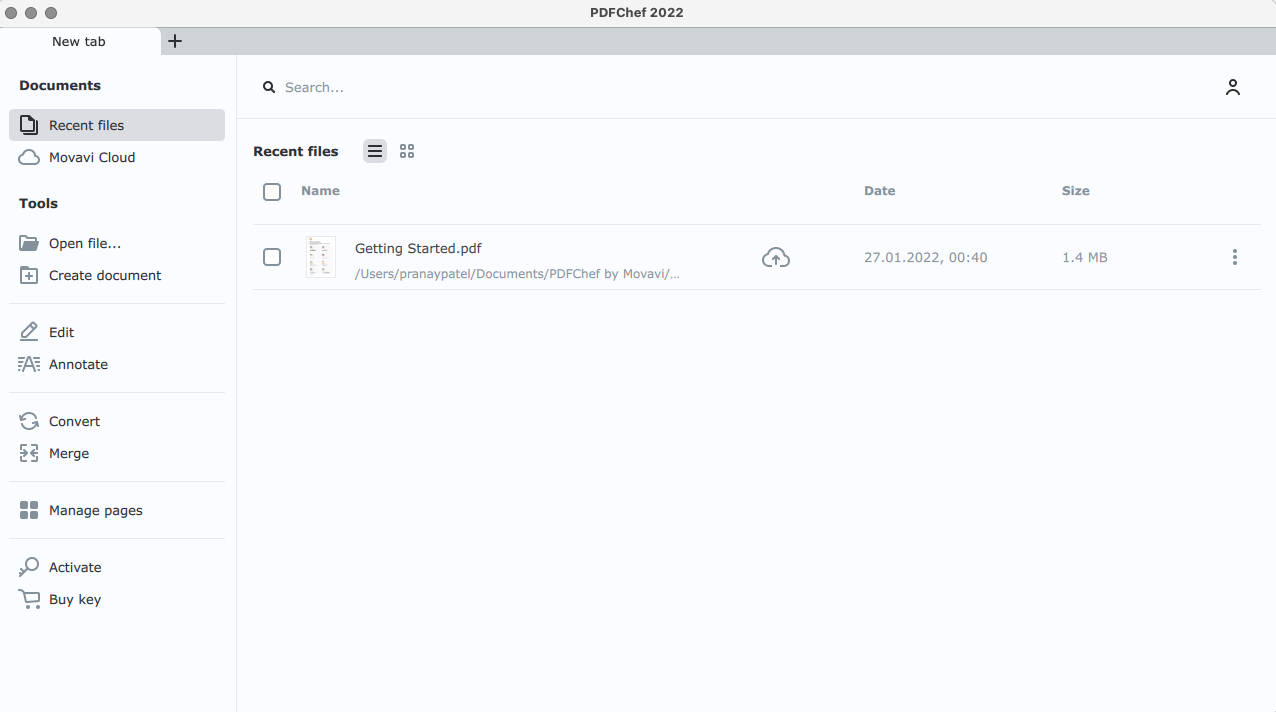The height and width of the screenshot is (712, 1276).
Task: Sort by the Size column header
Action: (1076, 191)
